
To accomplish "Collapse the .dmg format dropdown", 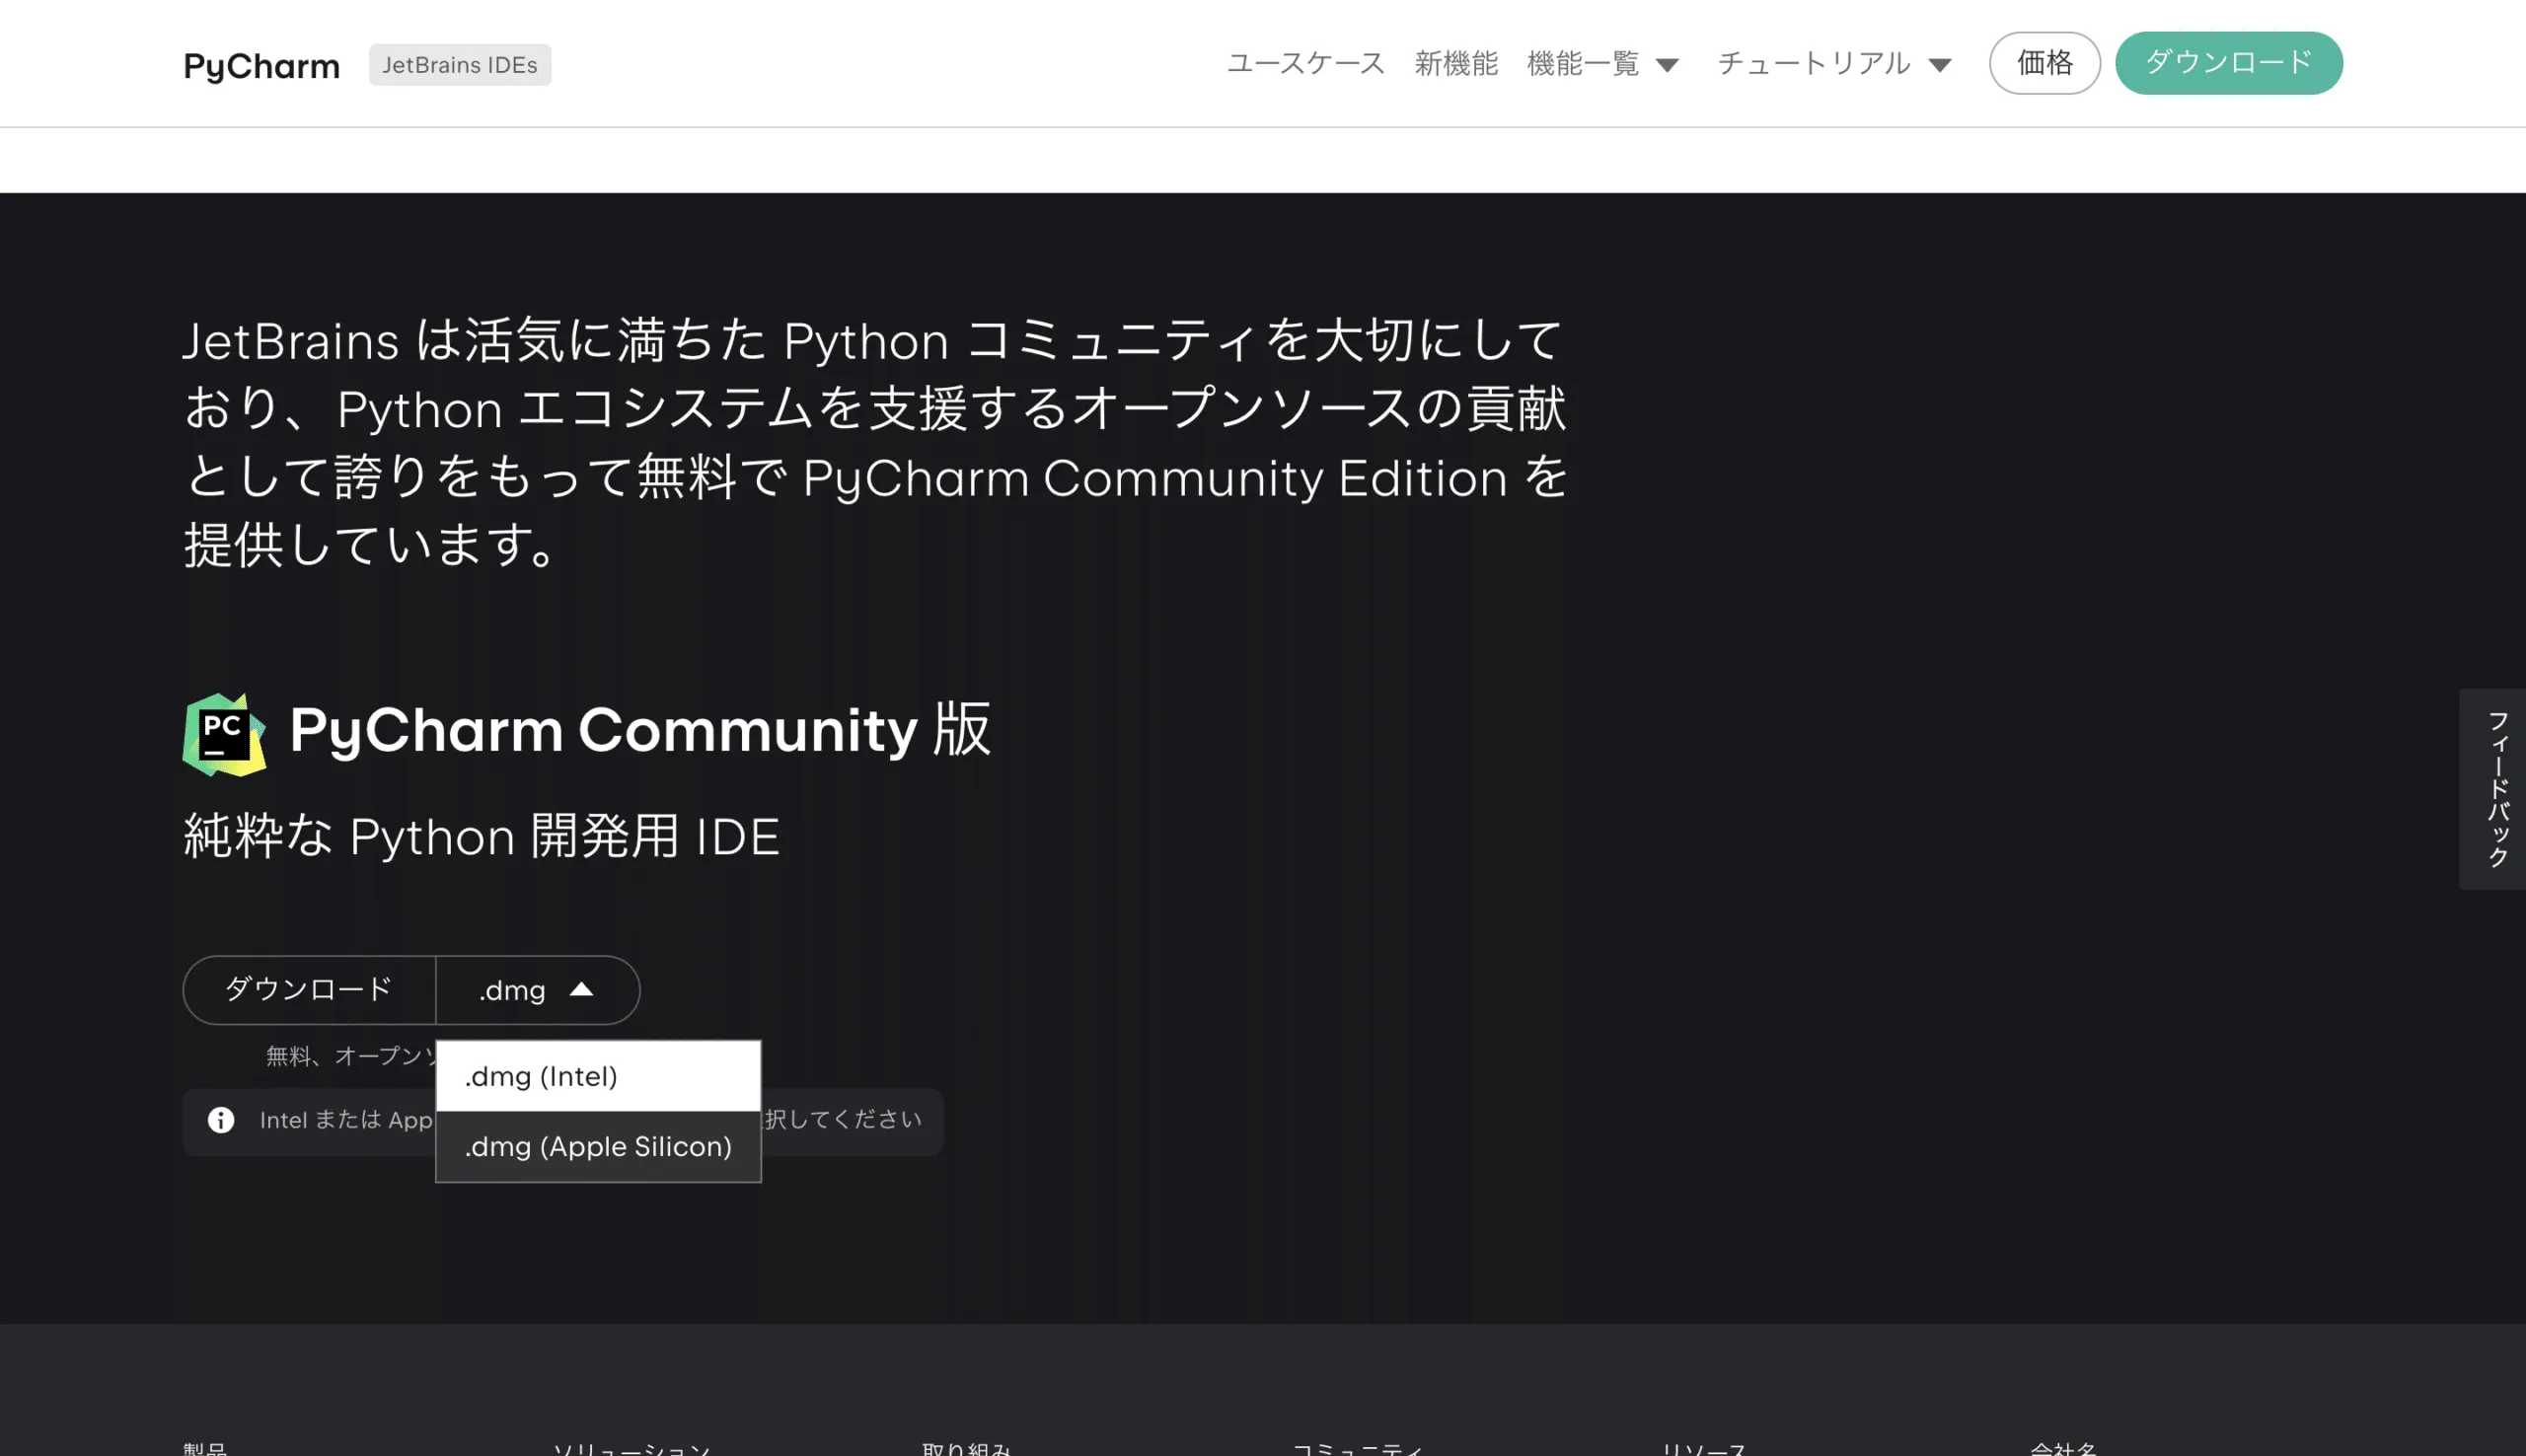I will pyautogui.click(x=537, y=989).
